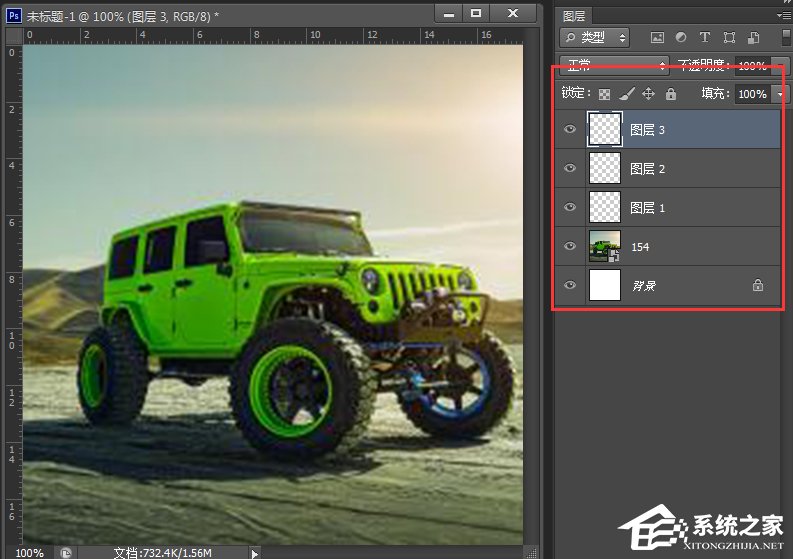This screenshot has height=559, width=793.
Task: Click the 图层 3 layer thumbnail
Action: (605, 130)
